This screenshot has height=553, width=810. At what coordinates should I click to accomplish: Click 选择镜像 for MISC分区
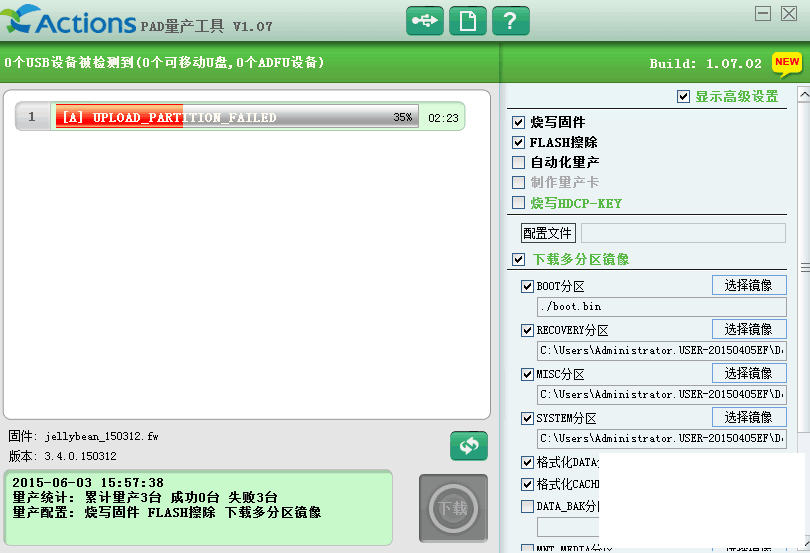pos(749,373)
